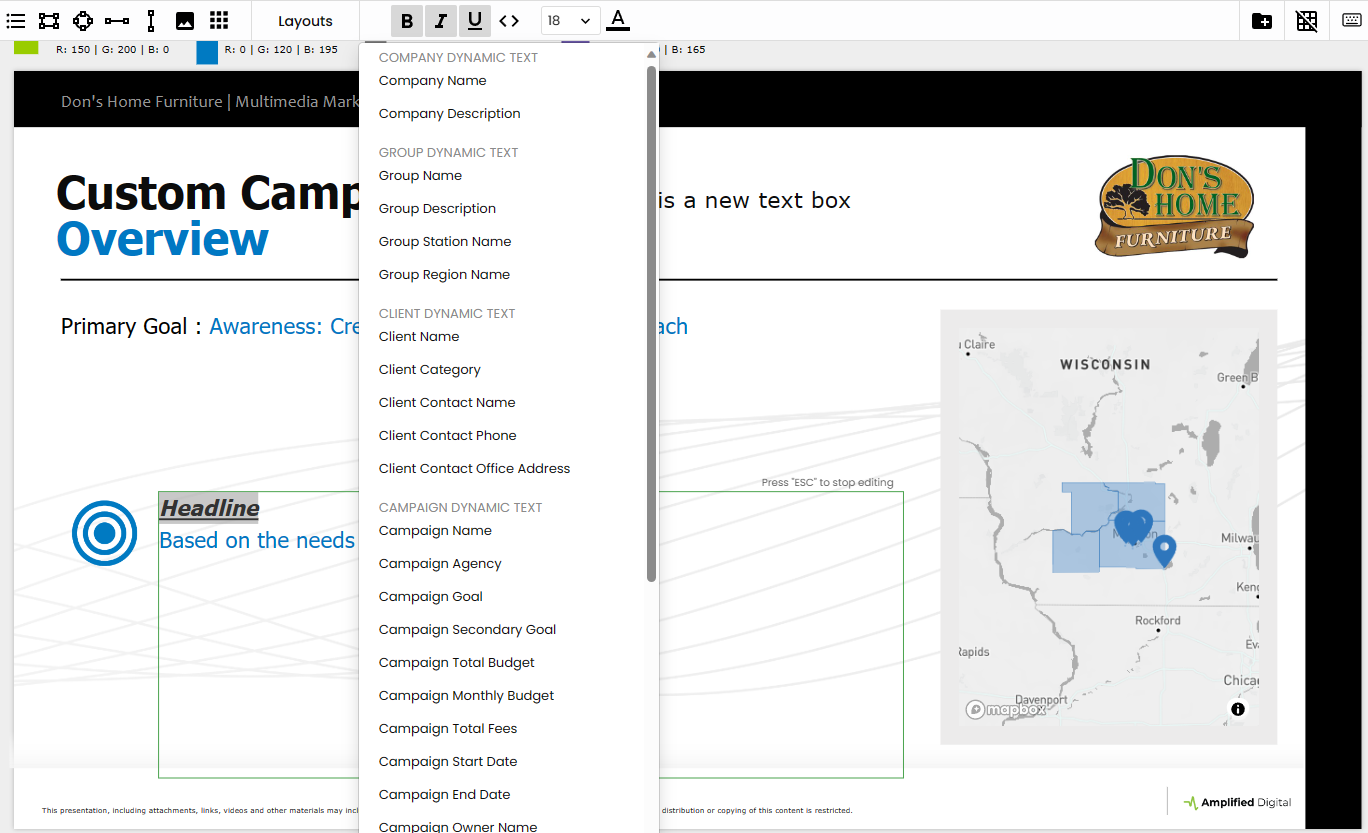
Task: Toggle underline formatting
Action: (475, 21)
